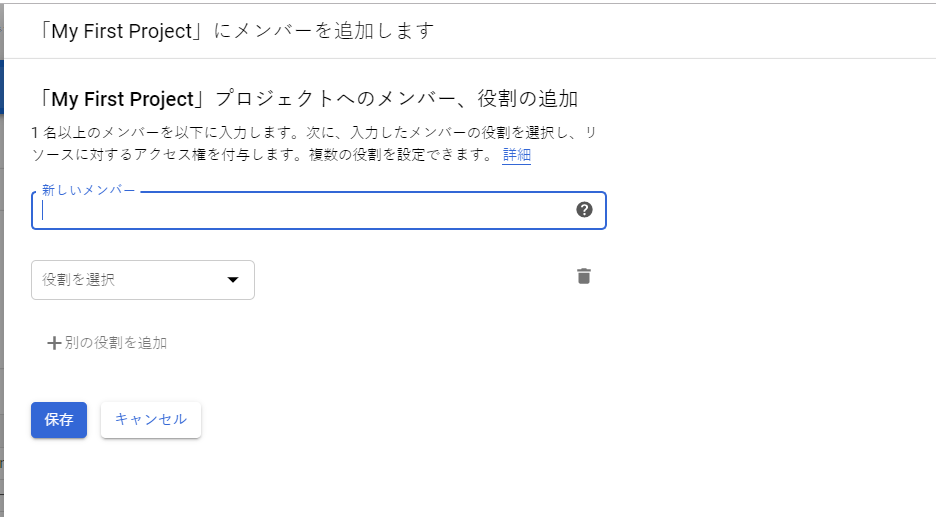Viewport: 936px width, 517px height.
Task: Cancel the dialog with キャンセル
Action: (151, 420)
